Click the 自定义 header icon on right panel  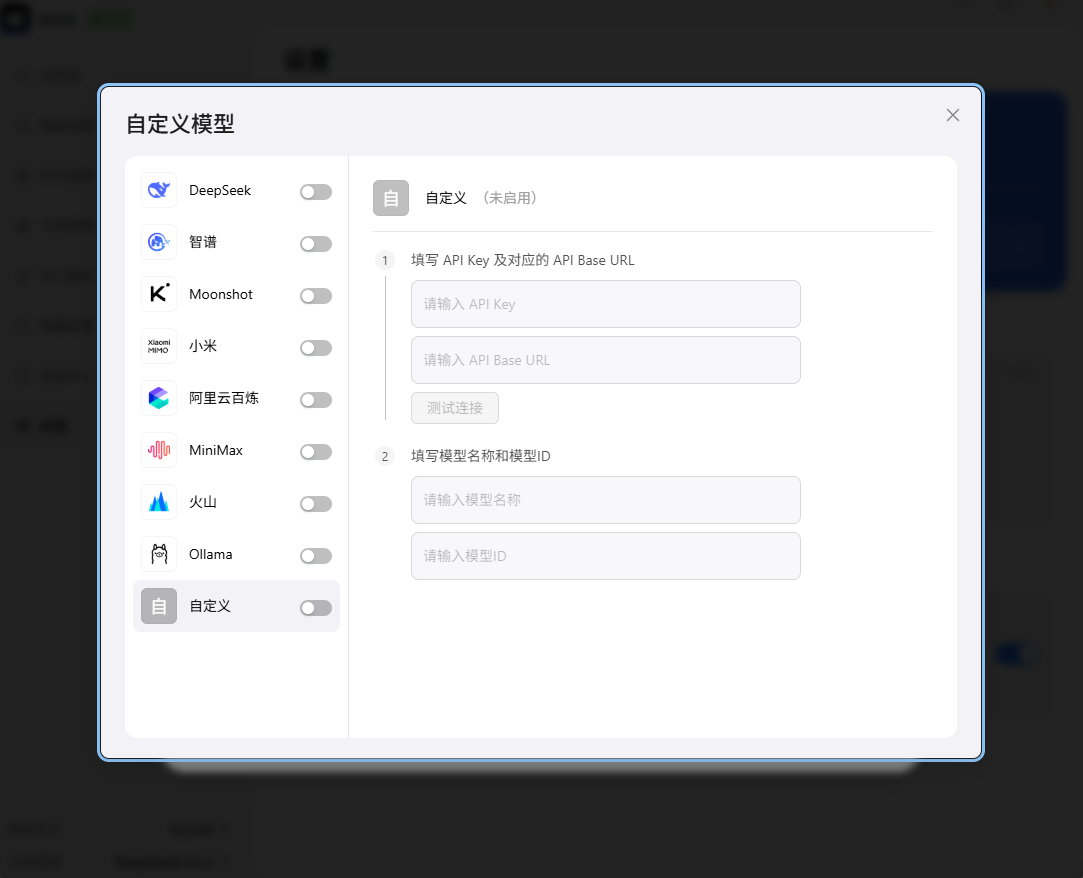[x=391, y=198]
